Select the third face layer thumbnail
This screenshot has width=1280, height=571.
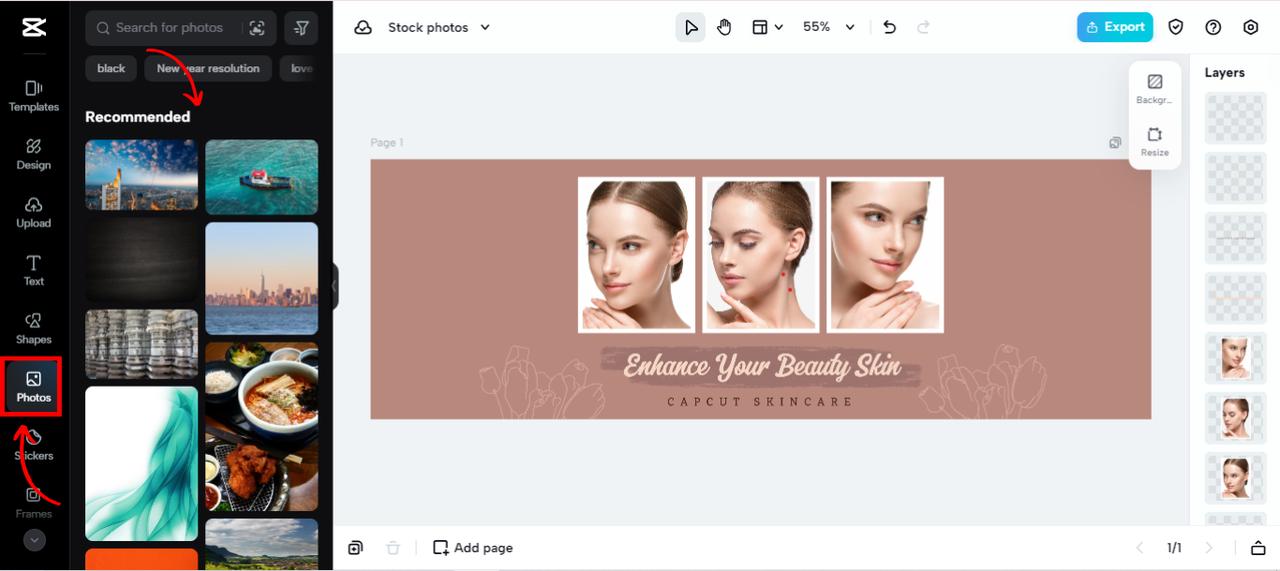pyautogui.click(x=1236, y=478)
